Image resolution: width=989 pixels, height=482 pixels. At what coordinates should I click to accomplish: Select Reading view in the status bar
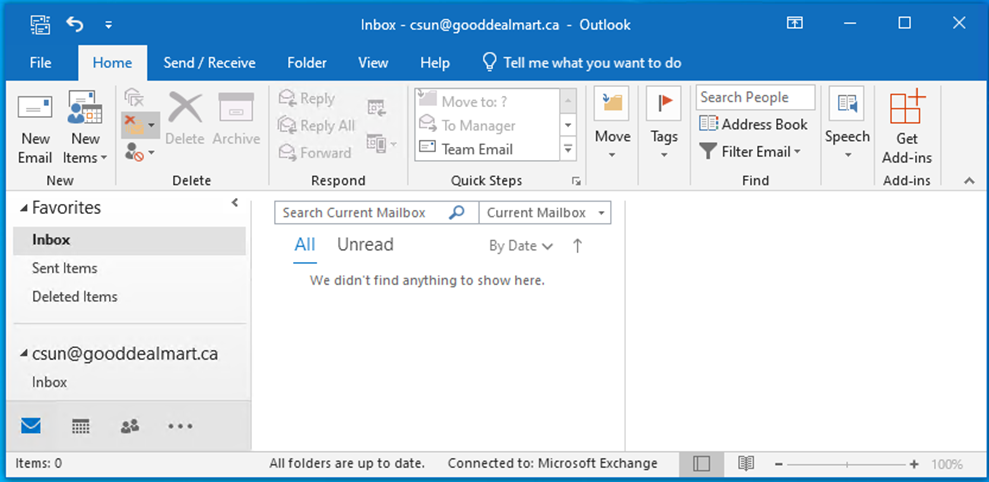(746, 464)
